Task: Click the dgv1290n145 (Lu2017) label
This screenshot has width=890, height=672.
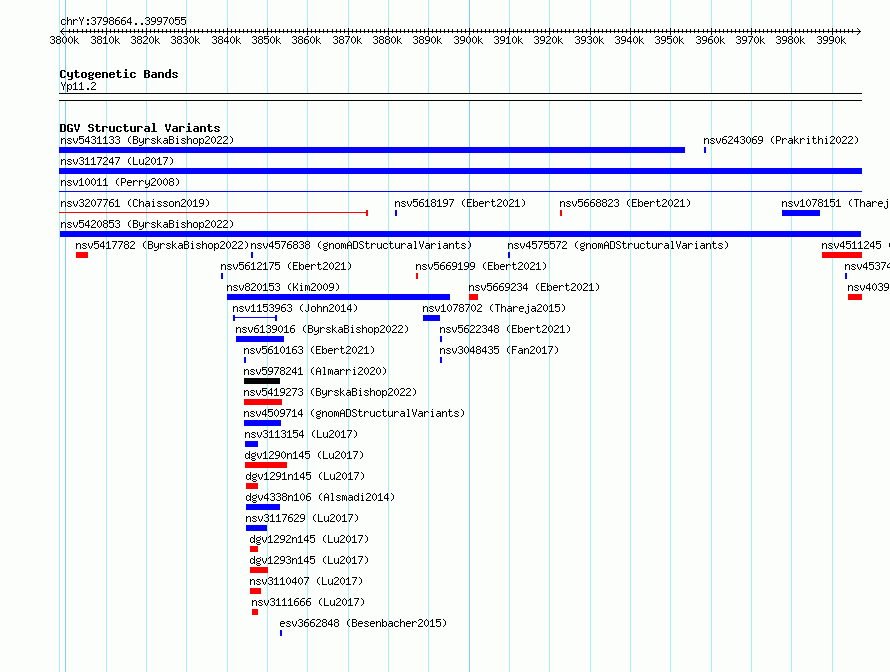Action: (x=304, y=455)
